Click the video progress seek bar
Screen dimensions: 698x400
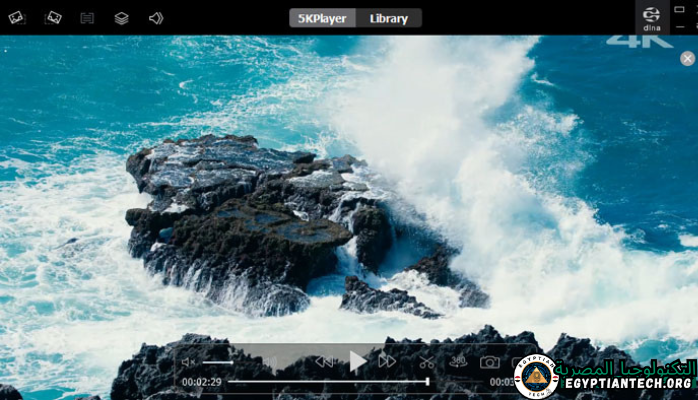[328, 381]
